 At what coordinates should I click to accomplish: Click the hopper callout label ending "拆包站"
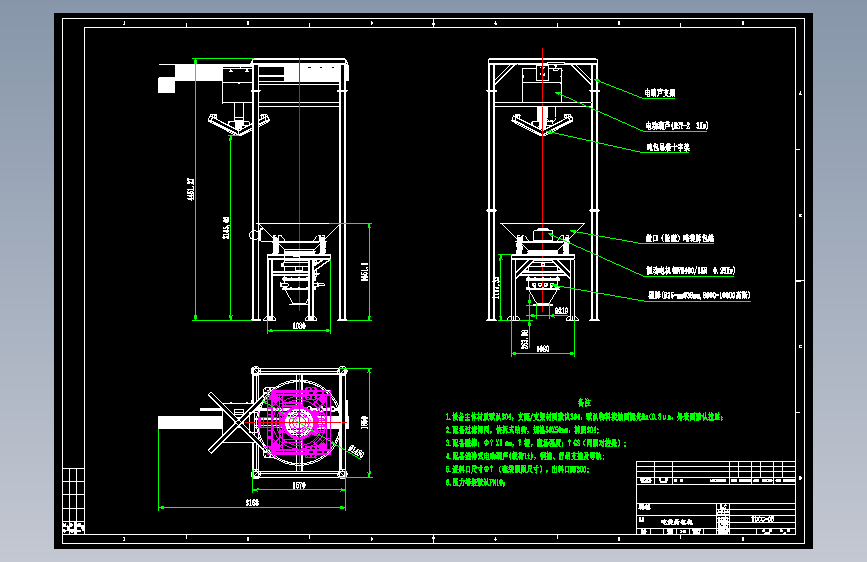click(680, 238)
